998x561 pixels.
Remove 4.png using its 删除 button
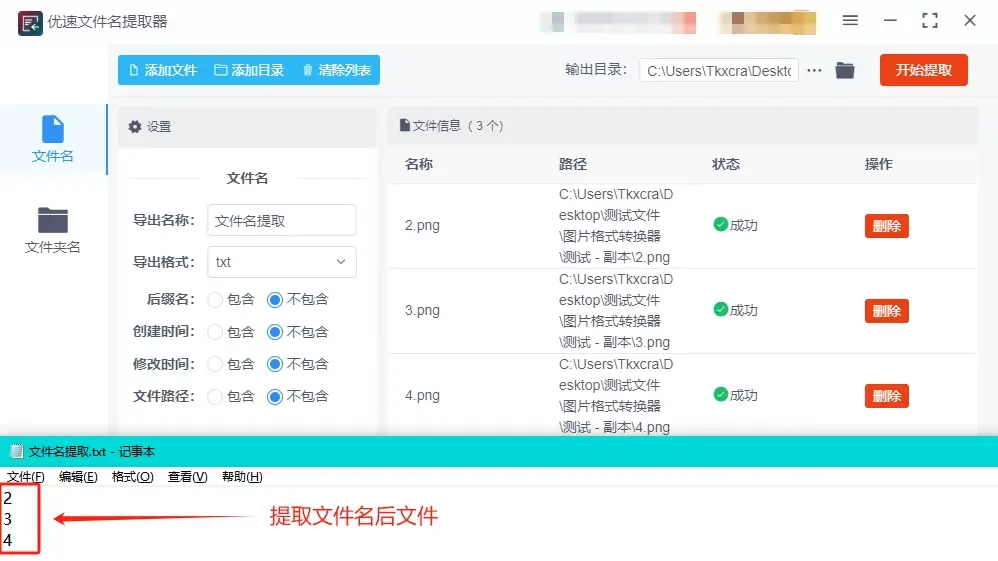click(886, 396)
